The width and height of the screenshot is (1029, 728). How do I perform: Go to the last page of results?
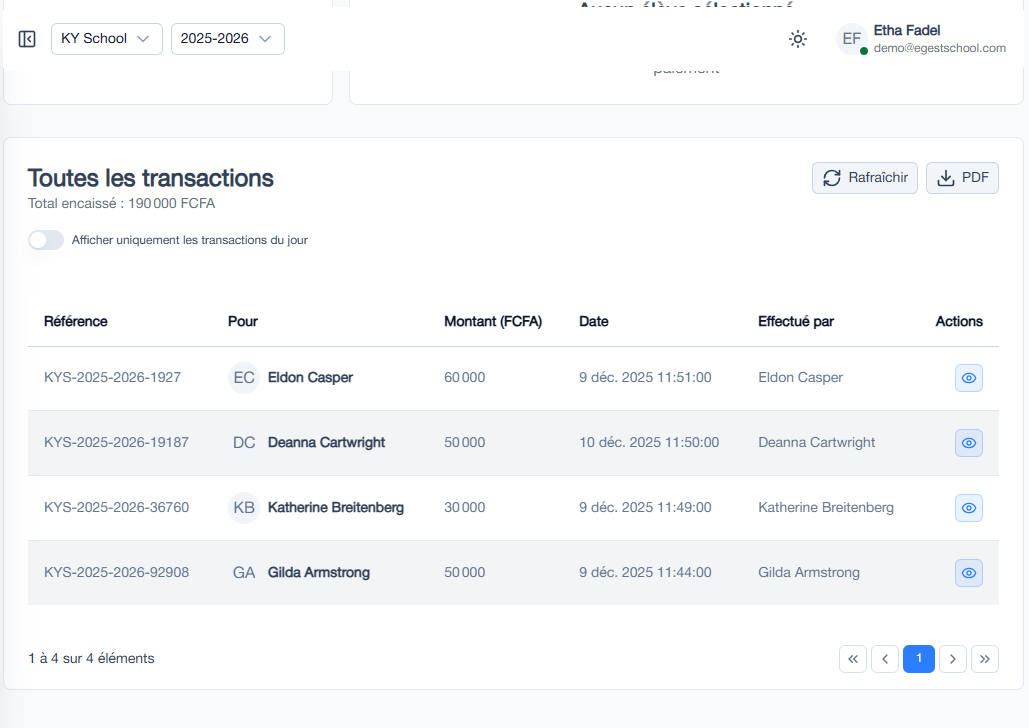point(985,658)
